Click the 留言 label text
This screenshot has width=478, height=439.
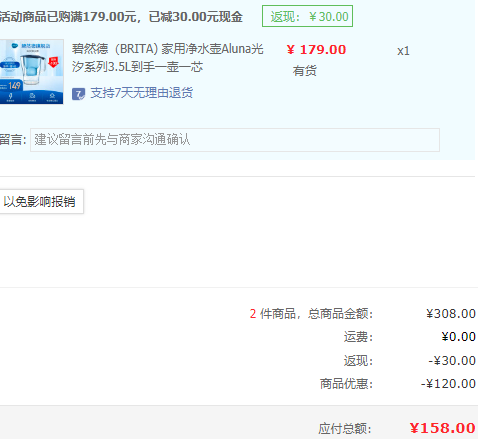tap(13, 139)
